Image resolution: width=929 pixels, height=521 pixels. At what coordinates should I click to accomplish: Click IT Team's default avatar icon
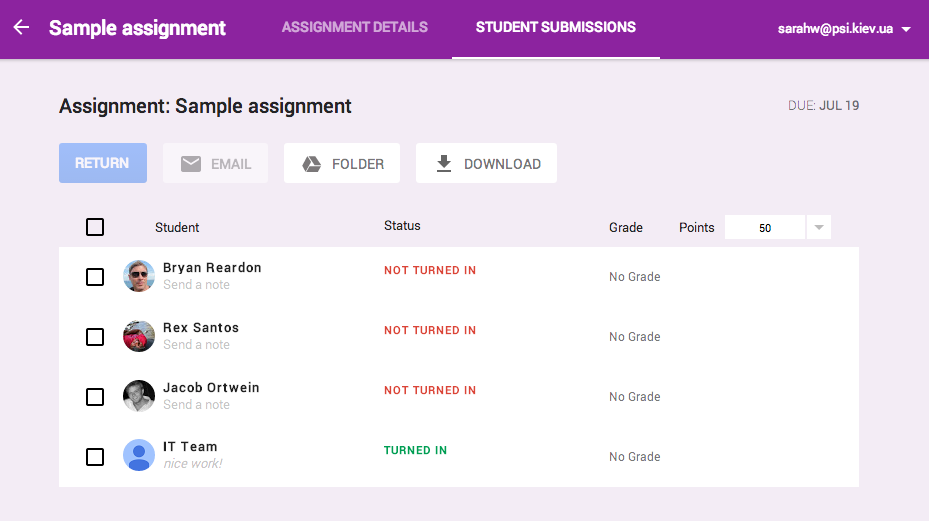coord(139,456)
